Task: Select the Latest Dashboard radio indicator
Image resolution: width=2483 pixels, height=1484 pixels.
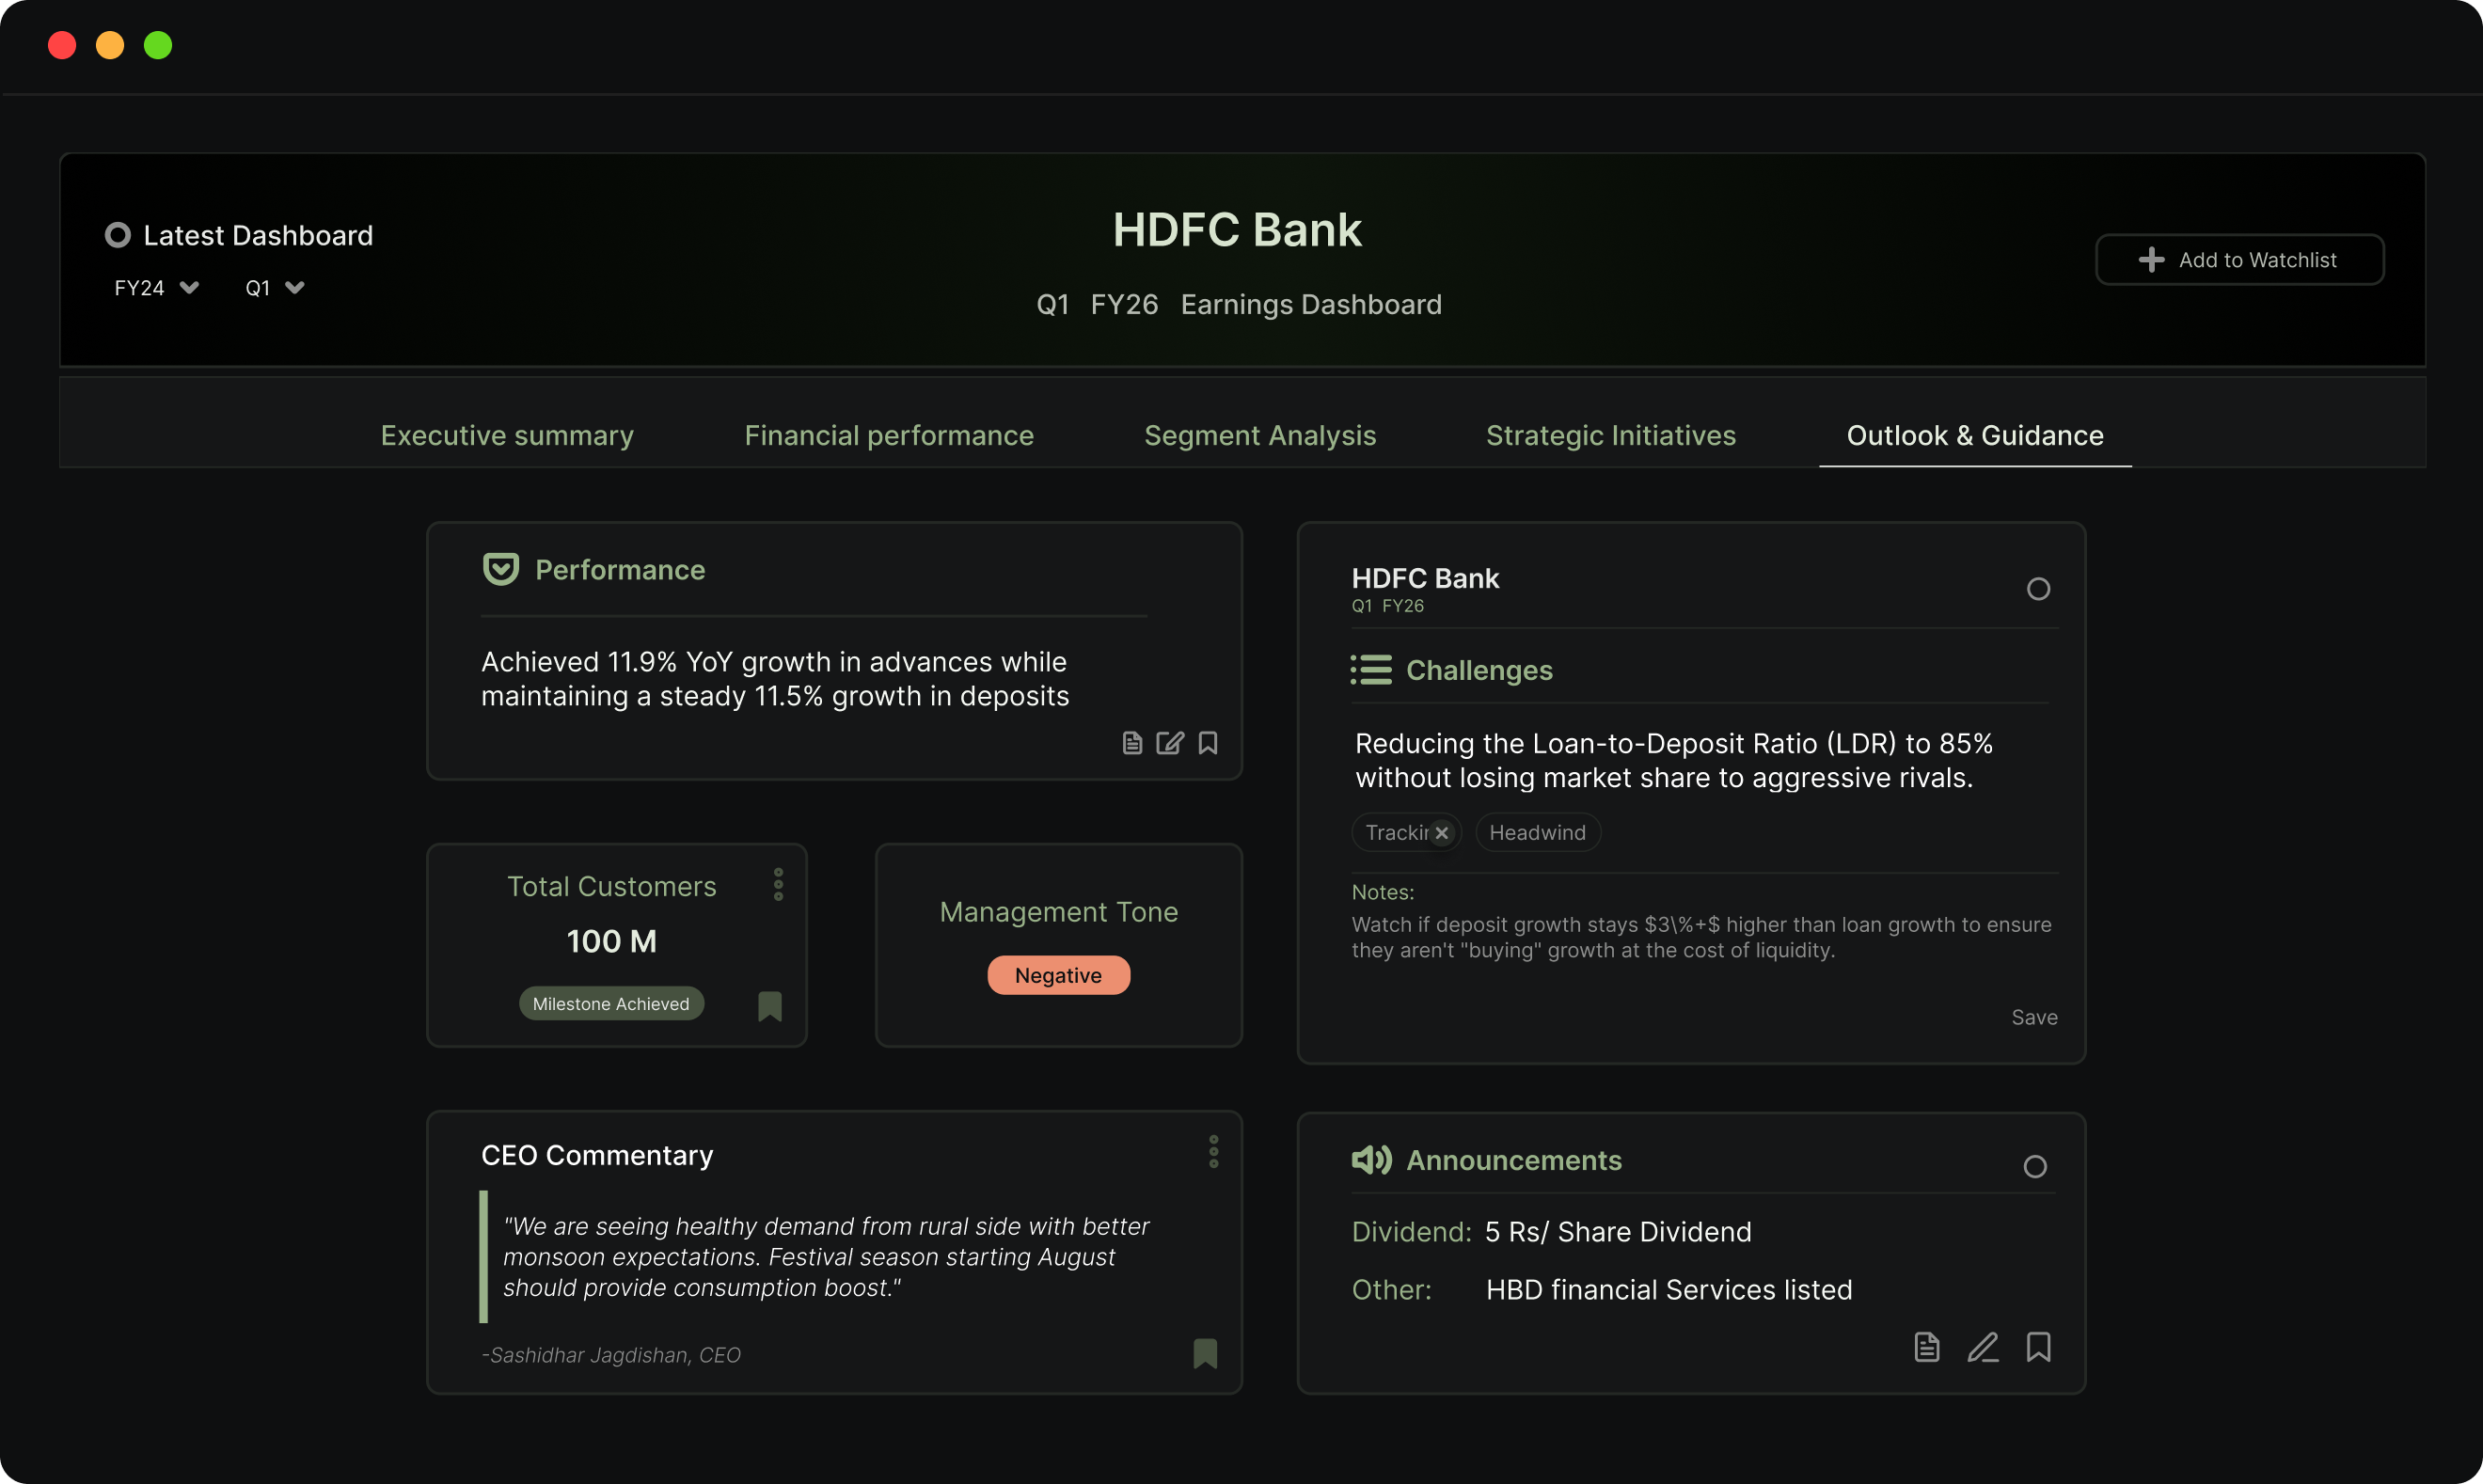Action: [118, 234]
